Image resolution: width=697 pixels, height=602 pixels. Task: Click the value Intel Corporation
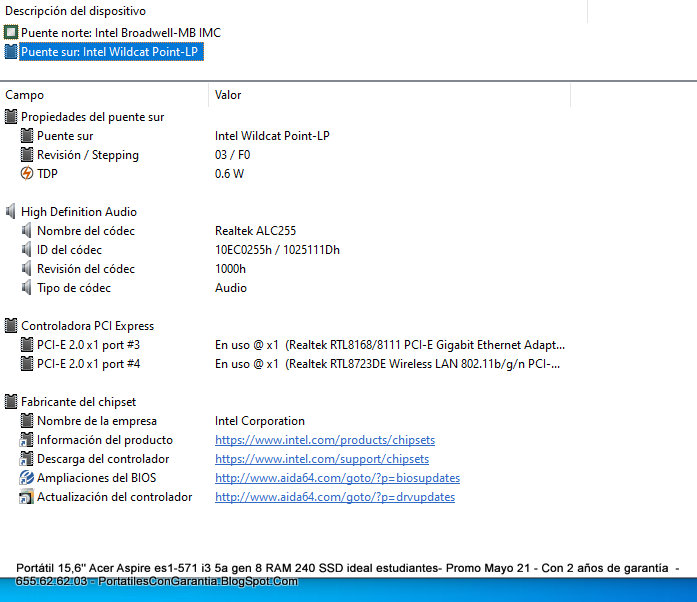(260, 421)
